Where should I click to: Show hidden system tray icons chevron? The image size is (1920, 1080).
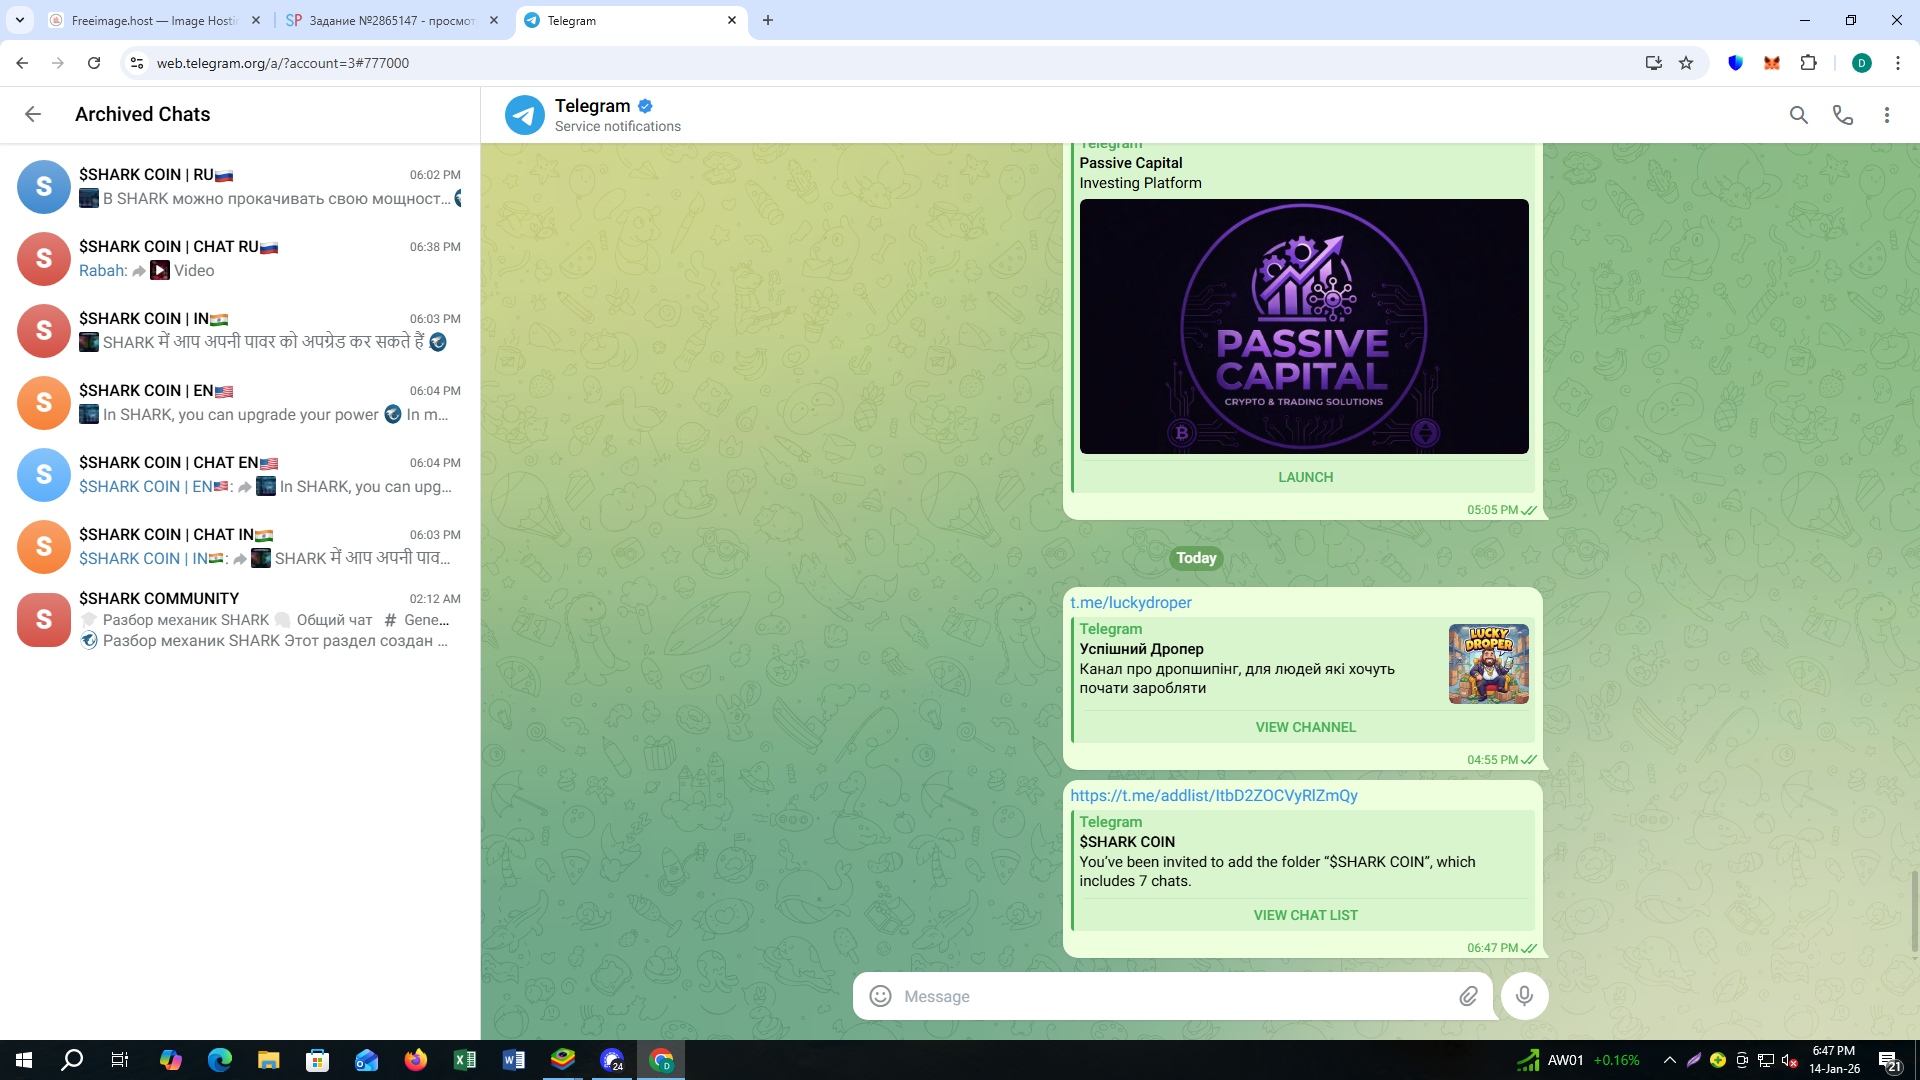click(x=1669, y=1060)
